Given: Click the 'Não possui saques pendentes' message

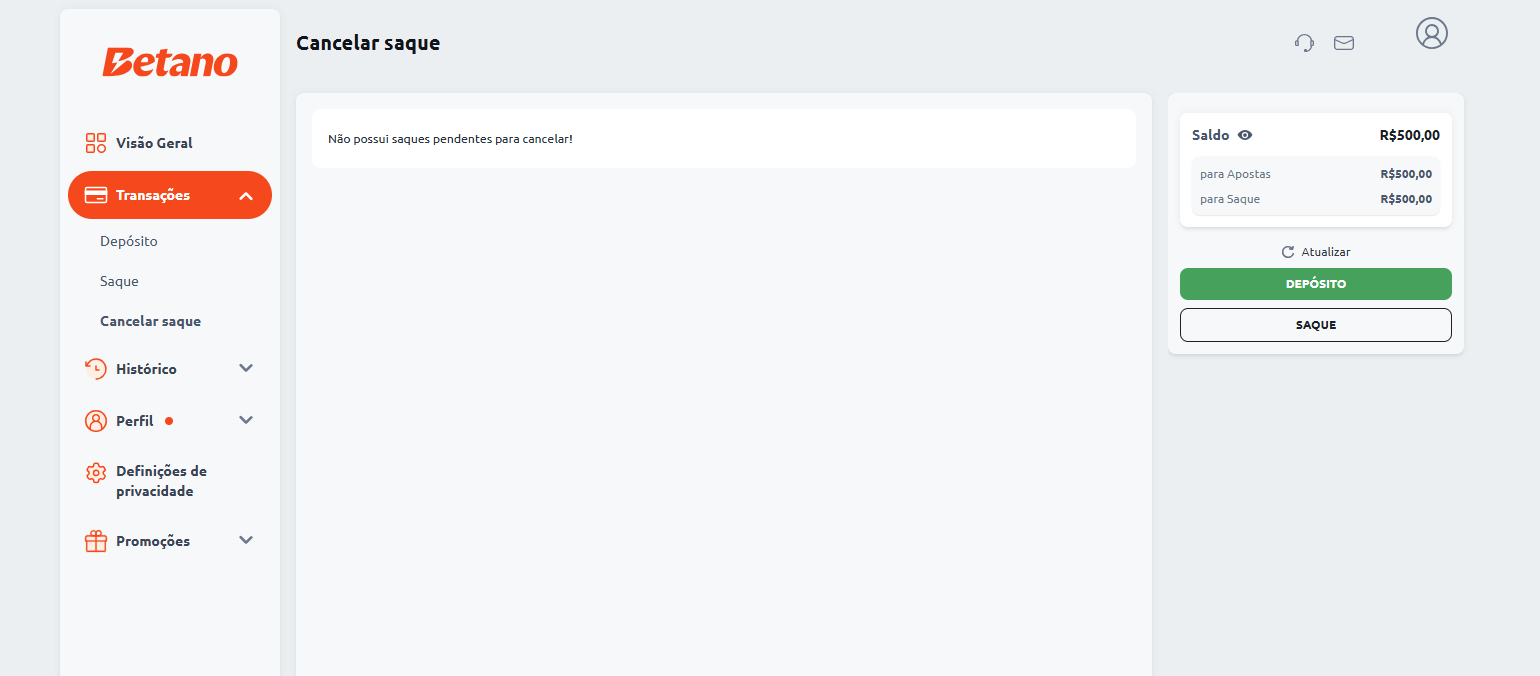Looking at the screenshot, I should (450, 139).
